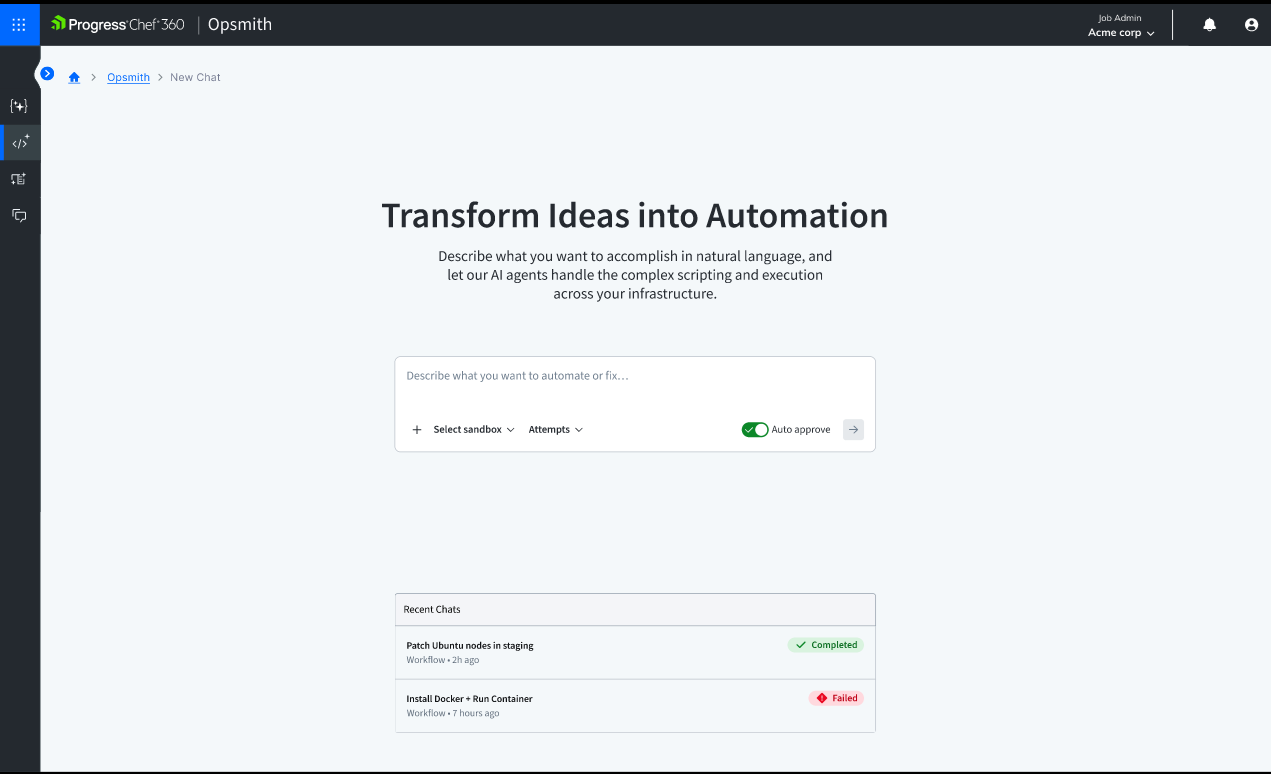Open the chats sidebar icon
Image resolution: width=1271 pixels, height=781 pixels.
click(x=19, y=215)
